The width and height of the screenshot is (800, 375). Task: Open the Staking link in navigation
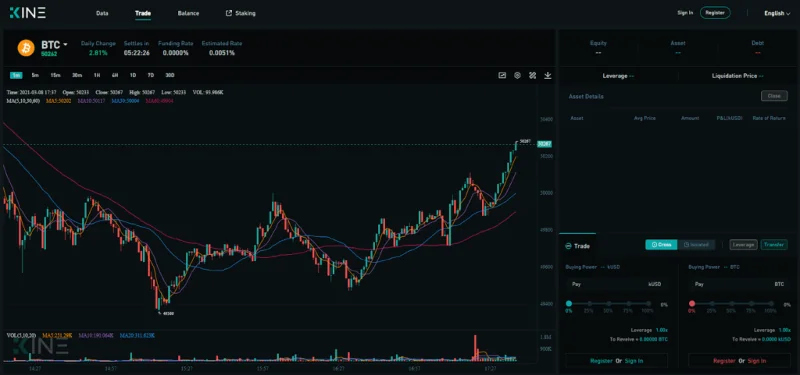(245, 13)
